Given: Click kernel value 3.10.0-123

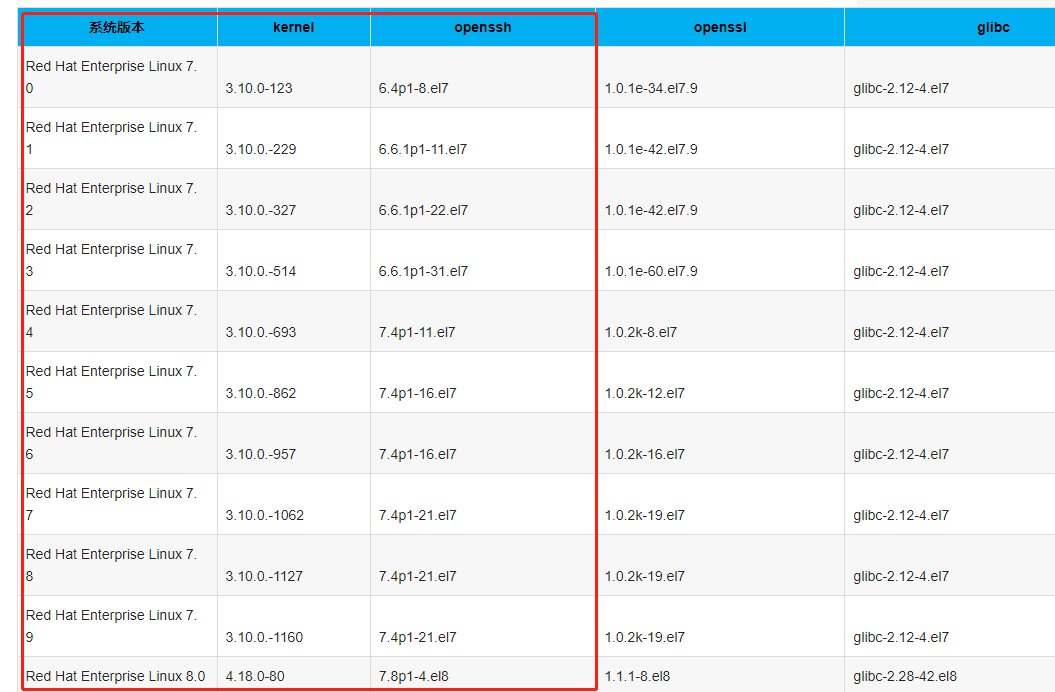Looking at the screenshot, I should [x=259, y=88].
